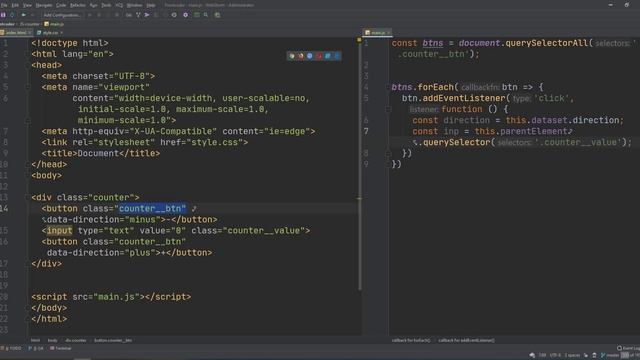Click the Search Everywhere magnifier icon

coord(206,15)
